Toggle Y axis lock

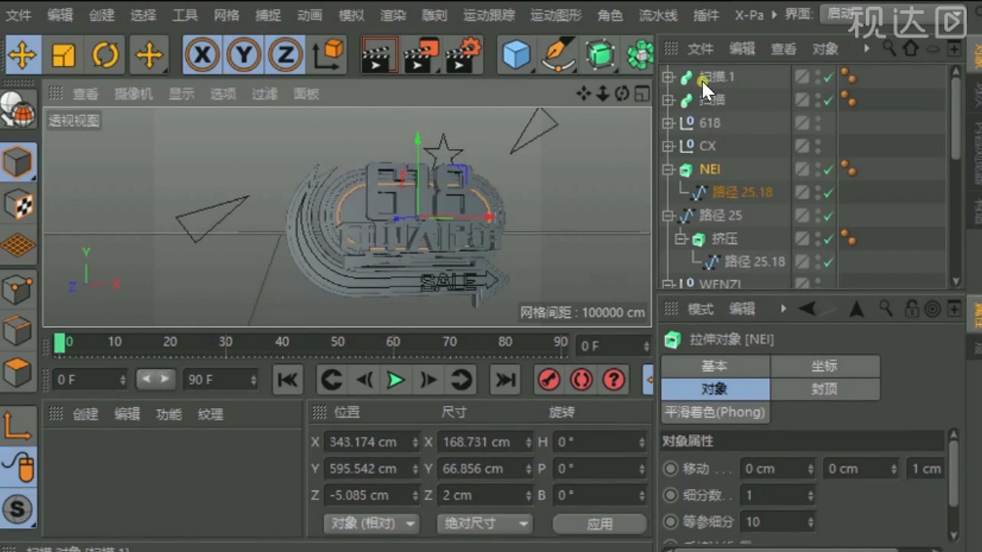pos(244,55)
